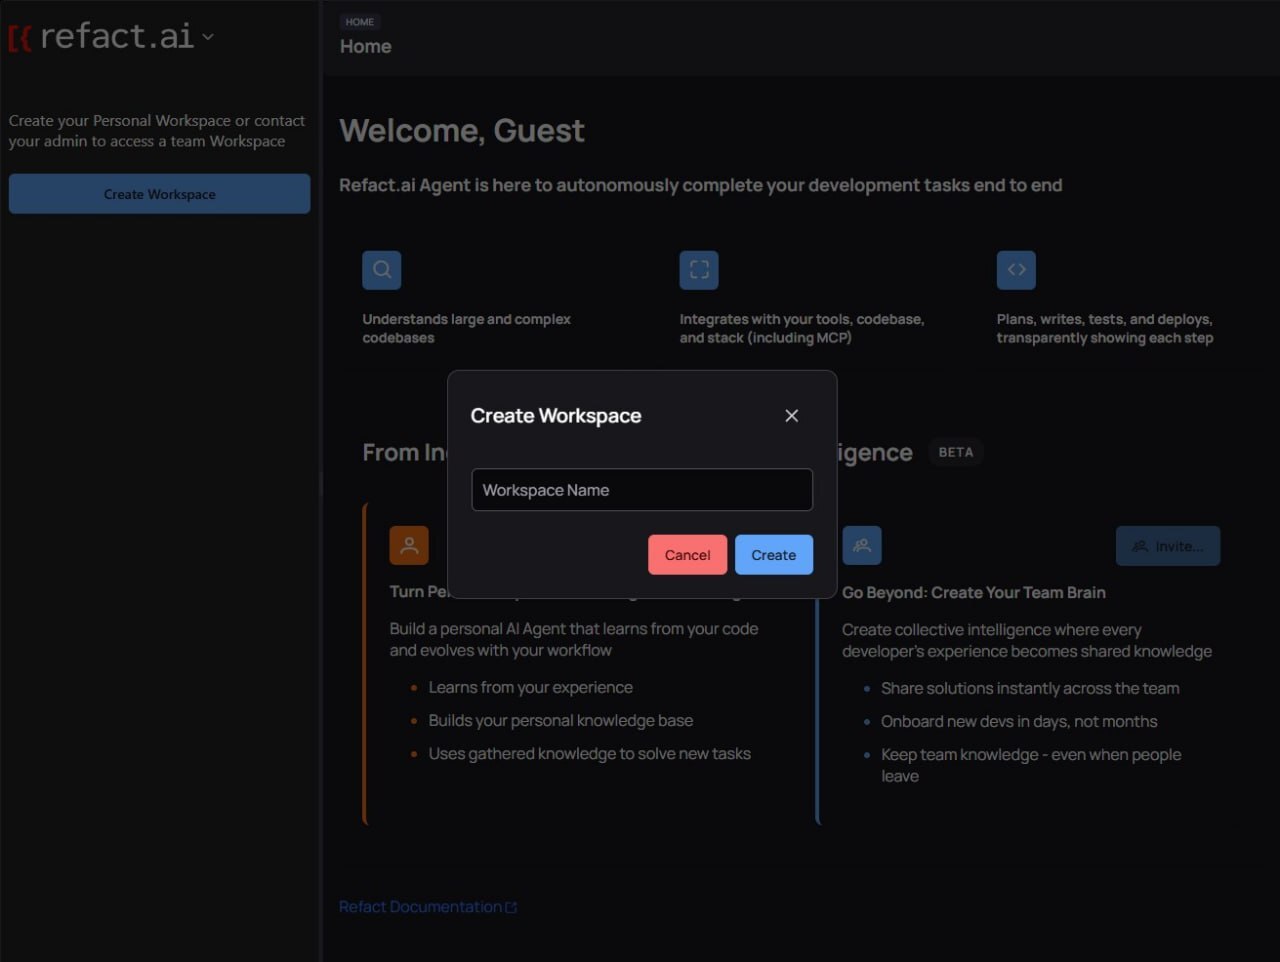Click the Welcome, Guest heading
This screenshot has height=962, width=1280.
(x=462, y=131)
